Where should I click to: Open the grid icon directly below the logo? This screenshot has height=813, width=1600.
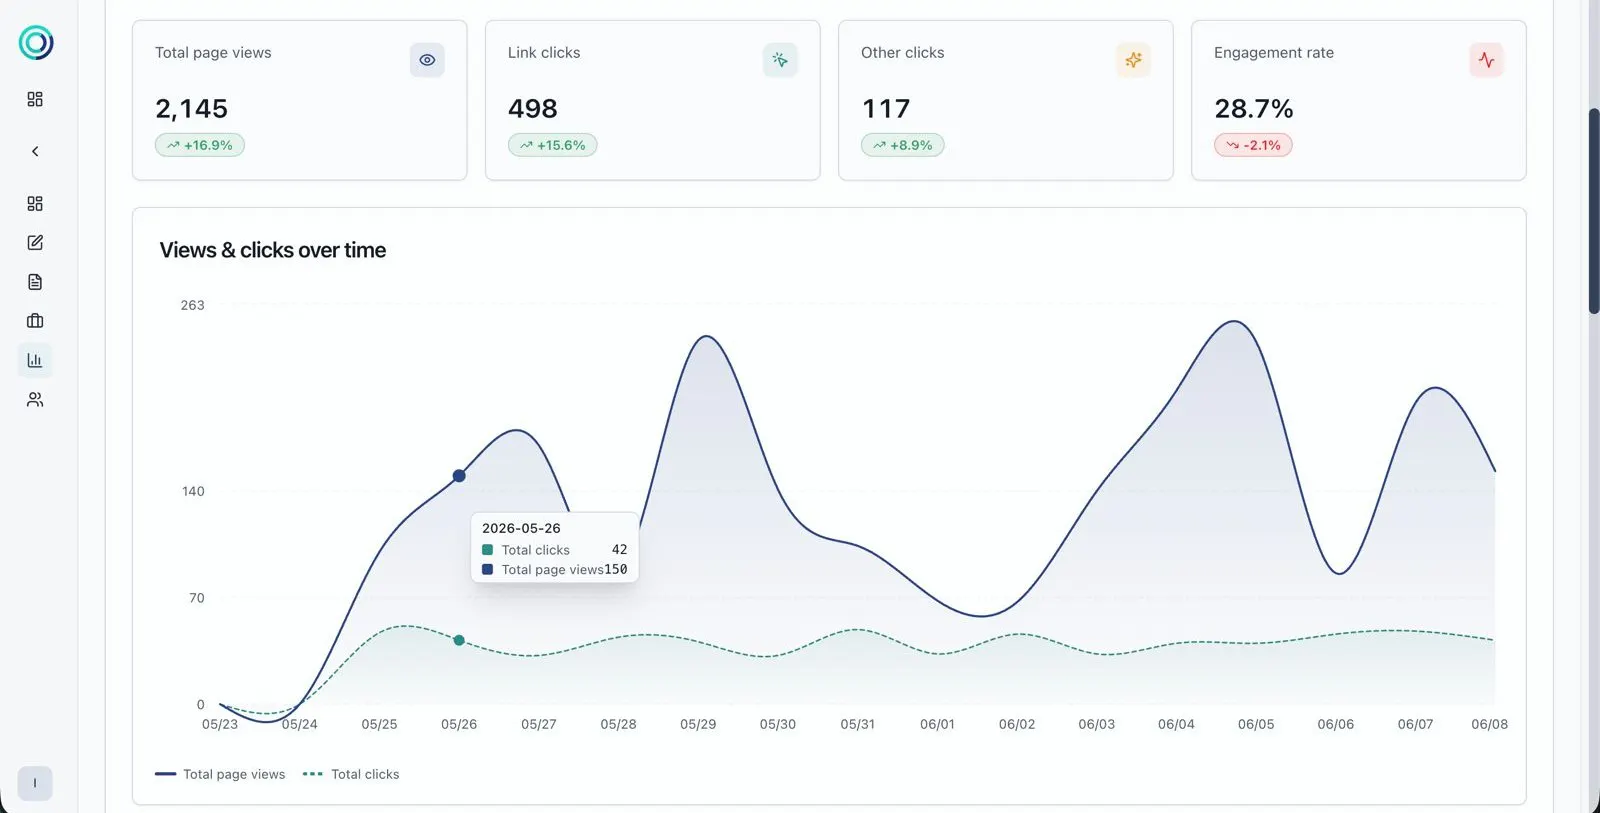pos(35,99)
